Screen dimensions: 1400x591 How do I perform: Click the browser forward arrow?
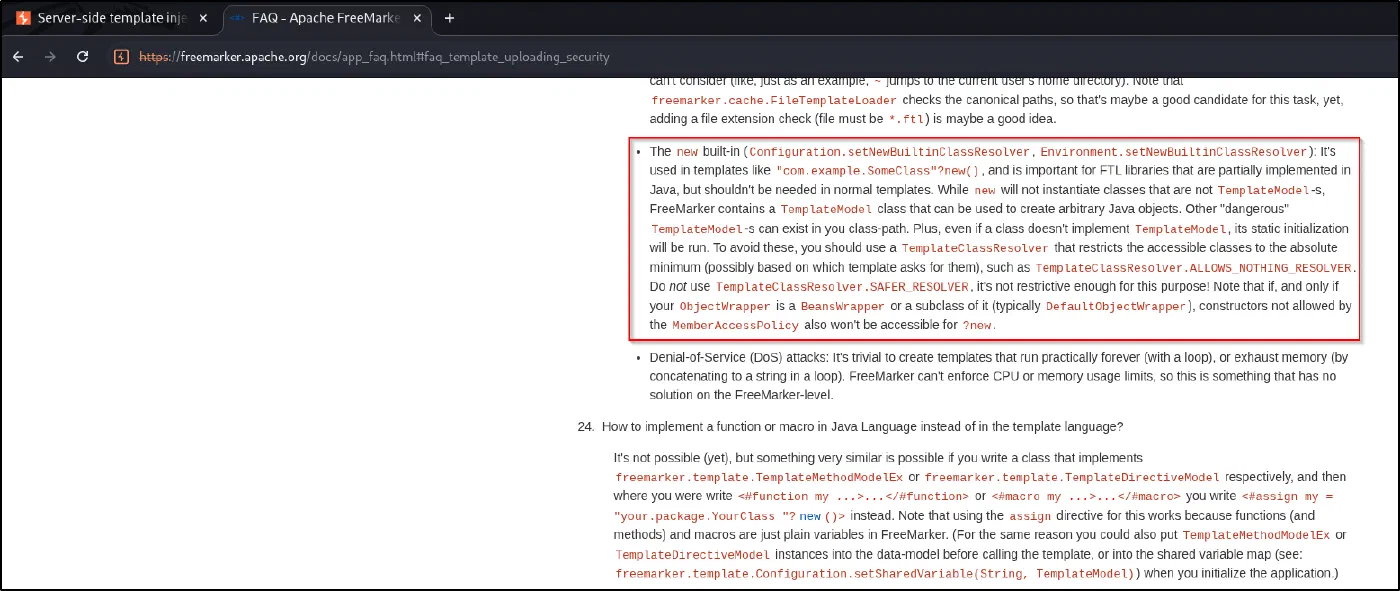[x=50, y=57]
